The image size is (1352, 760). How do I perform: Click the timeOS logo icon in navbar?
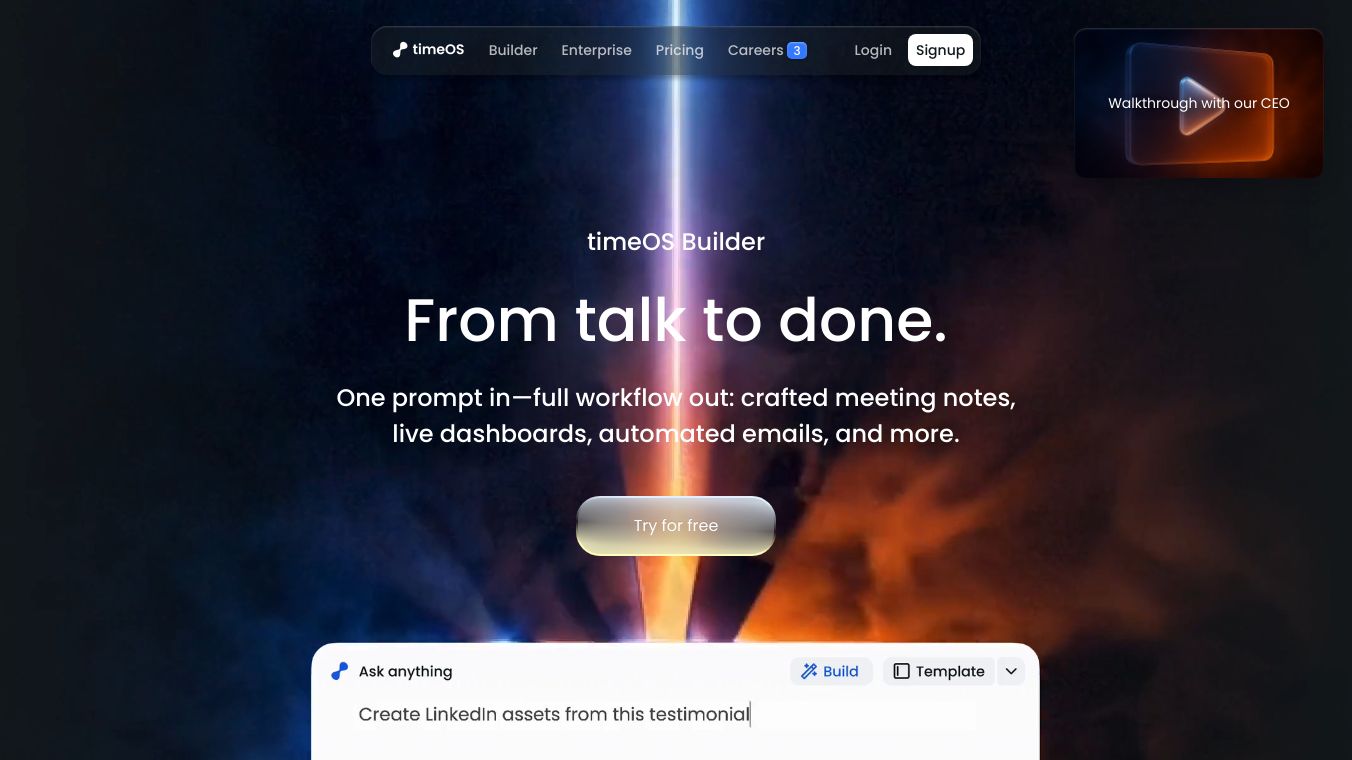[400, 50]
